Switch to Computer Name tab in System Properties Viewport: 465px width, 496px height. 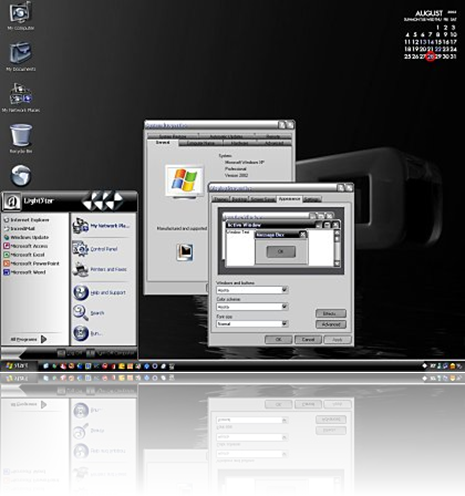[201, 143]
